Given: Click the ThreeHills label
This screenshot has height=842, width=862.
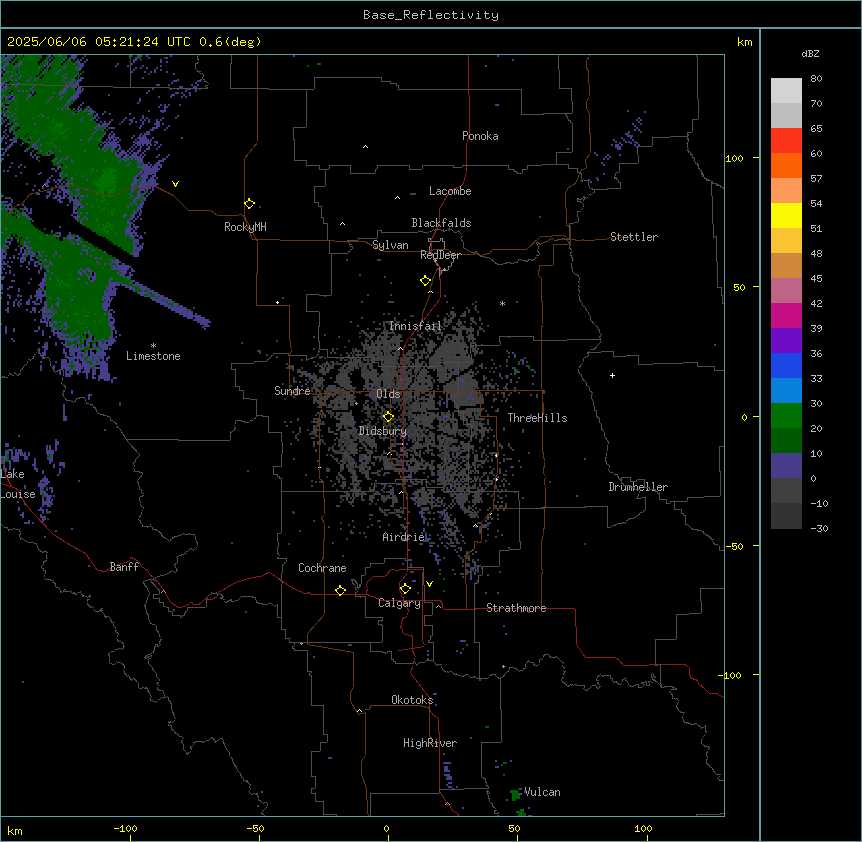Looking at the screenshot, I should coord(537,418).
